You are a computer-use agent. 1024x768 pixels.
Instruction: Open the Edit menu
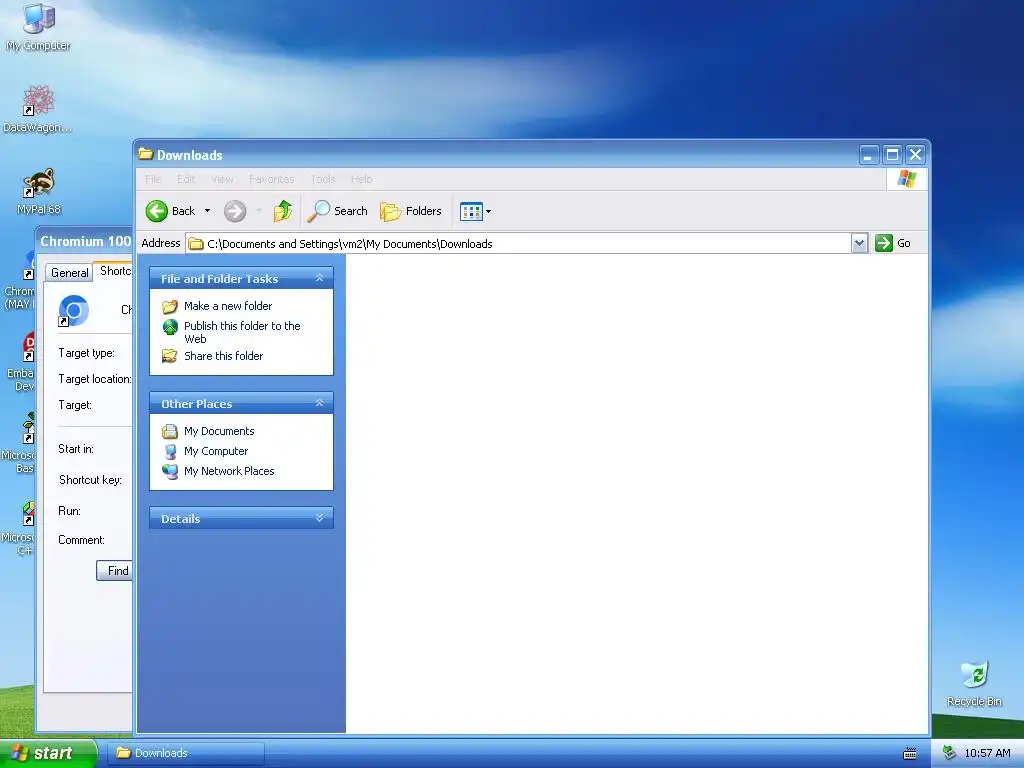[x=186, y=179]
